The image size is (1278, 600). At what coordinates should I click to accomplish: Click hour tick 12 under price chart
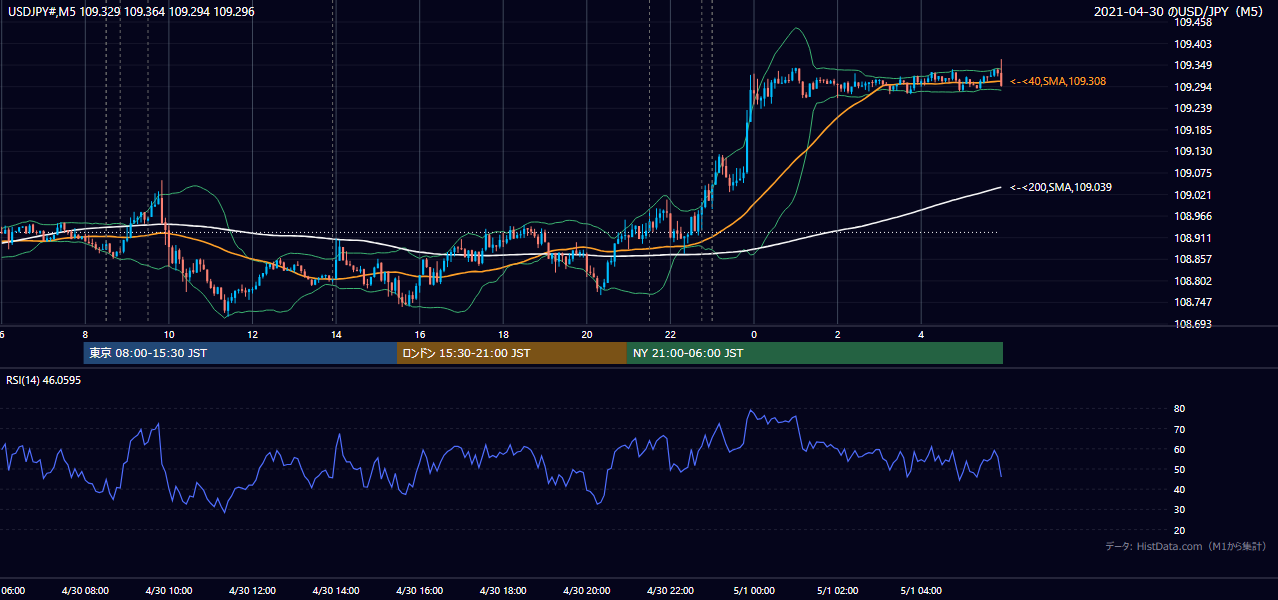253,335
